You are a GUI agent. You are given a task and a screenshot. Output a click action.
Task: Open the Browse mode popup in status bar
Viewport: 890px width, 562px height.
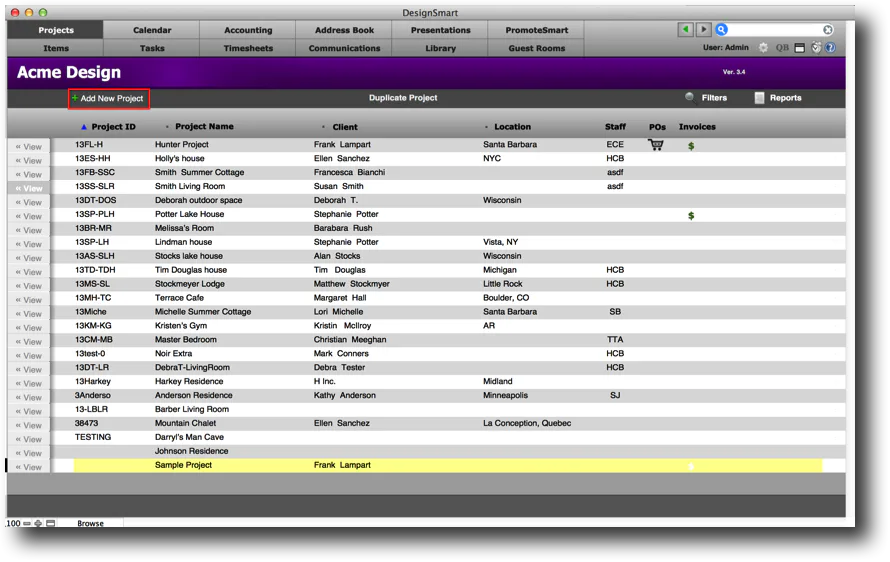pyautogui.click(x=91, y=523)
